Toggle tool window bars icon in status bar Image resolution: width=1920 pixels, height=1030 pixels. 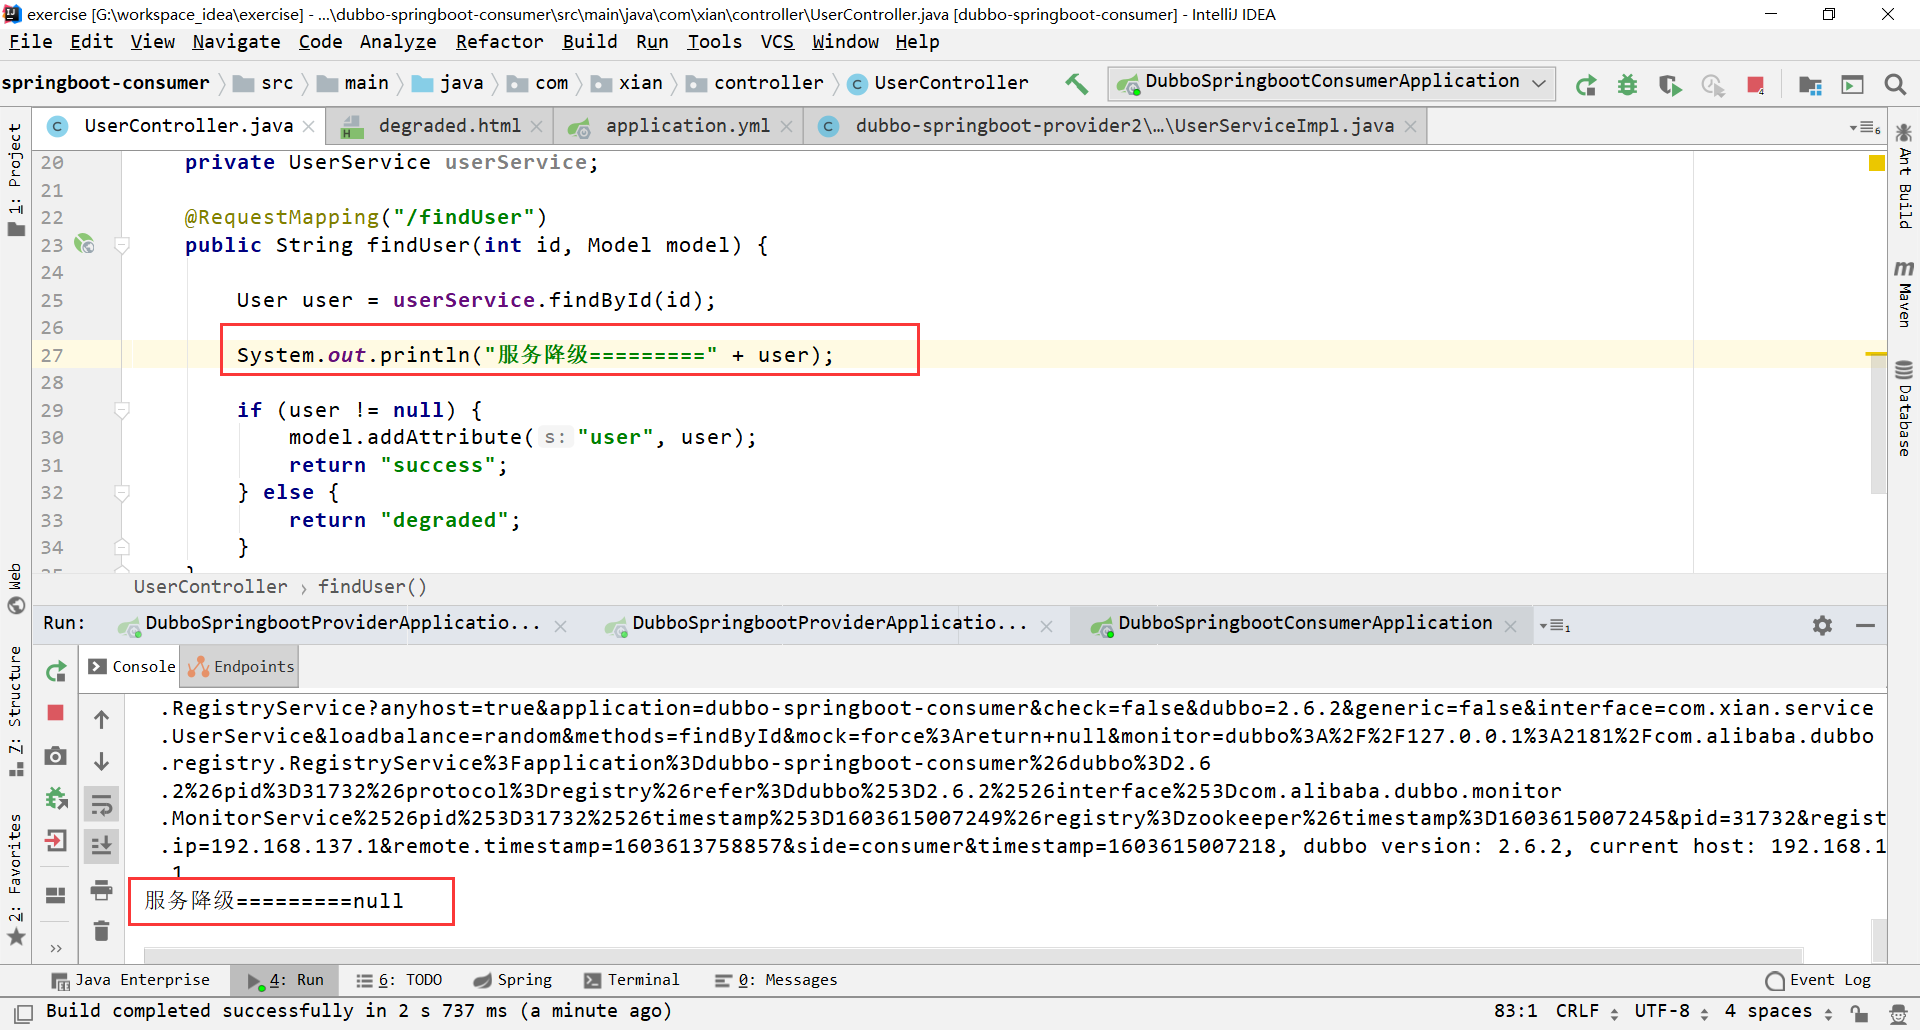pos(24,1012)
